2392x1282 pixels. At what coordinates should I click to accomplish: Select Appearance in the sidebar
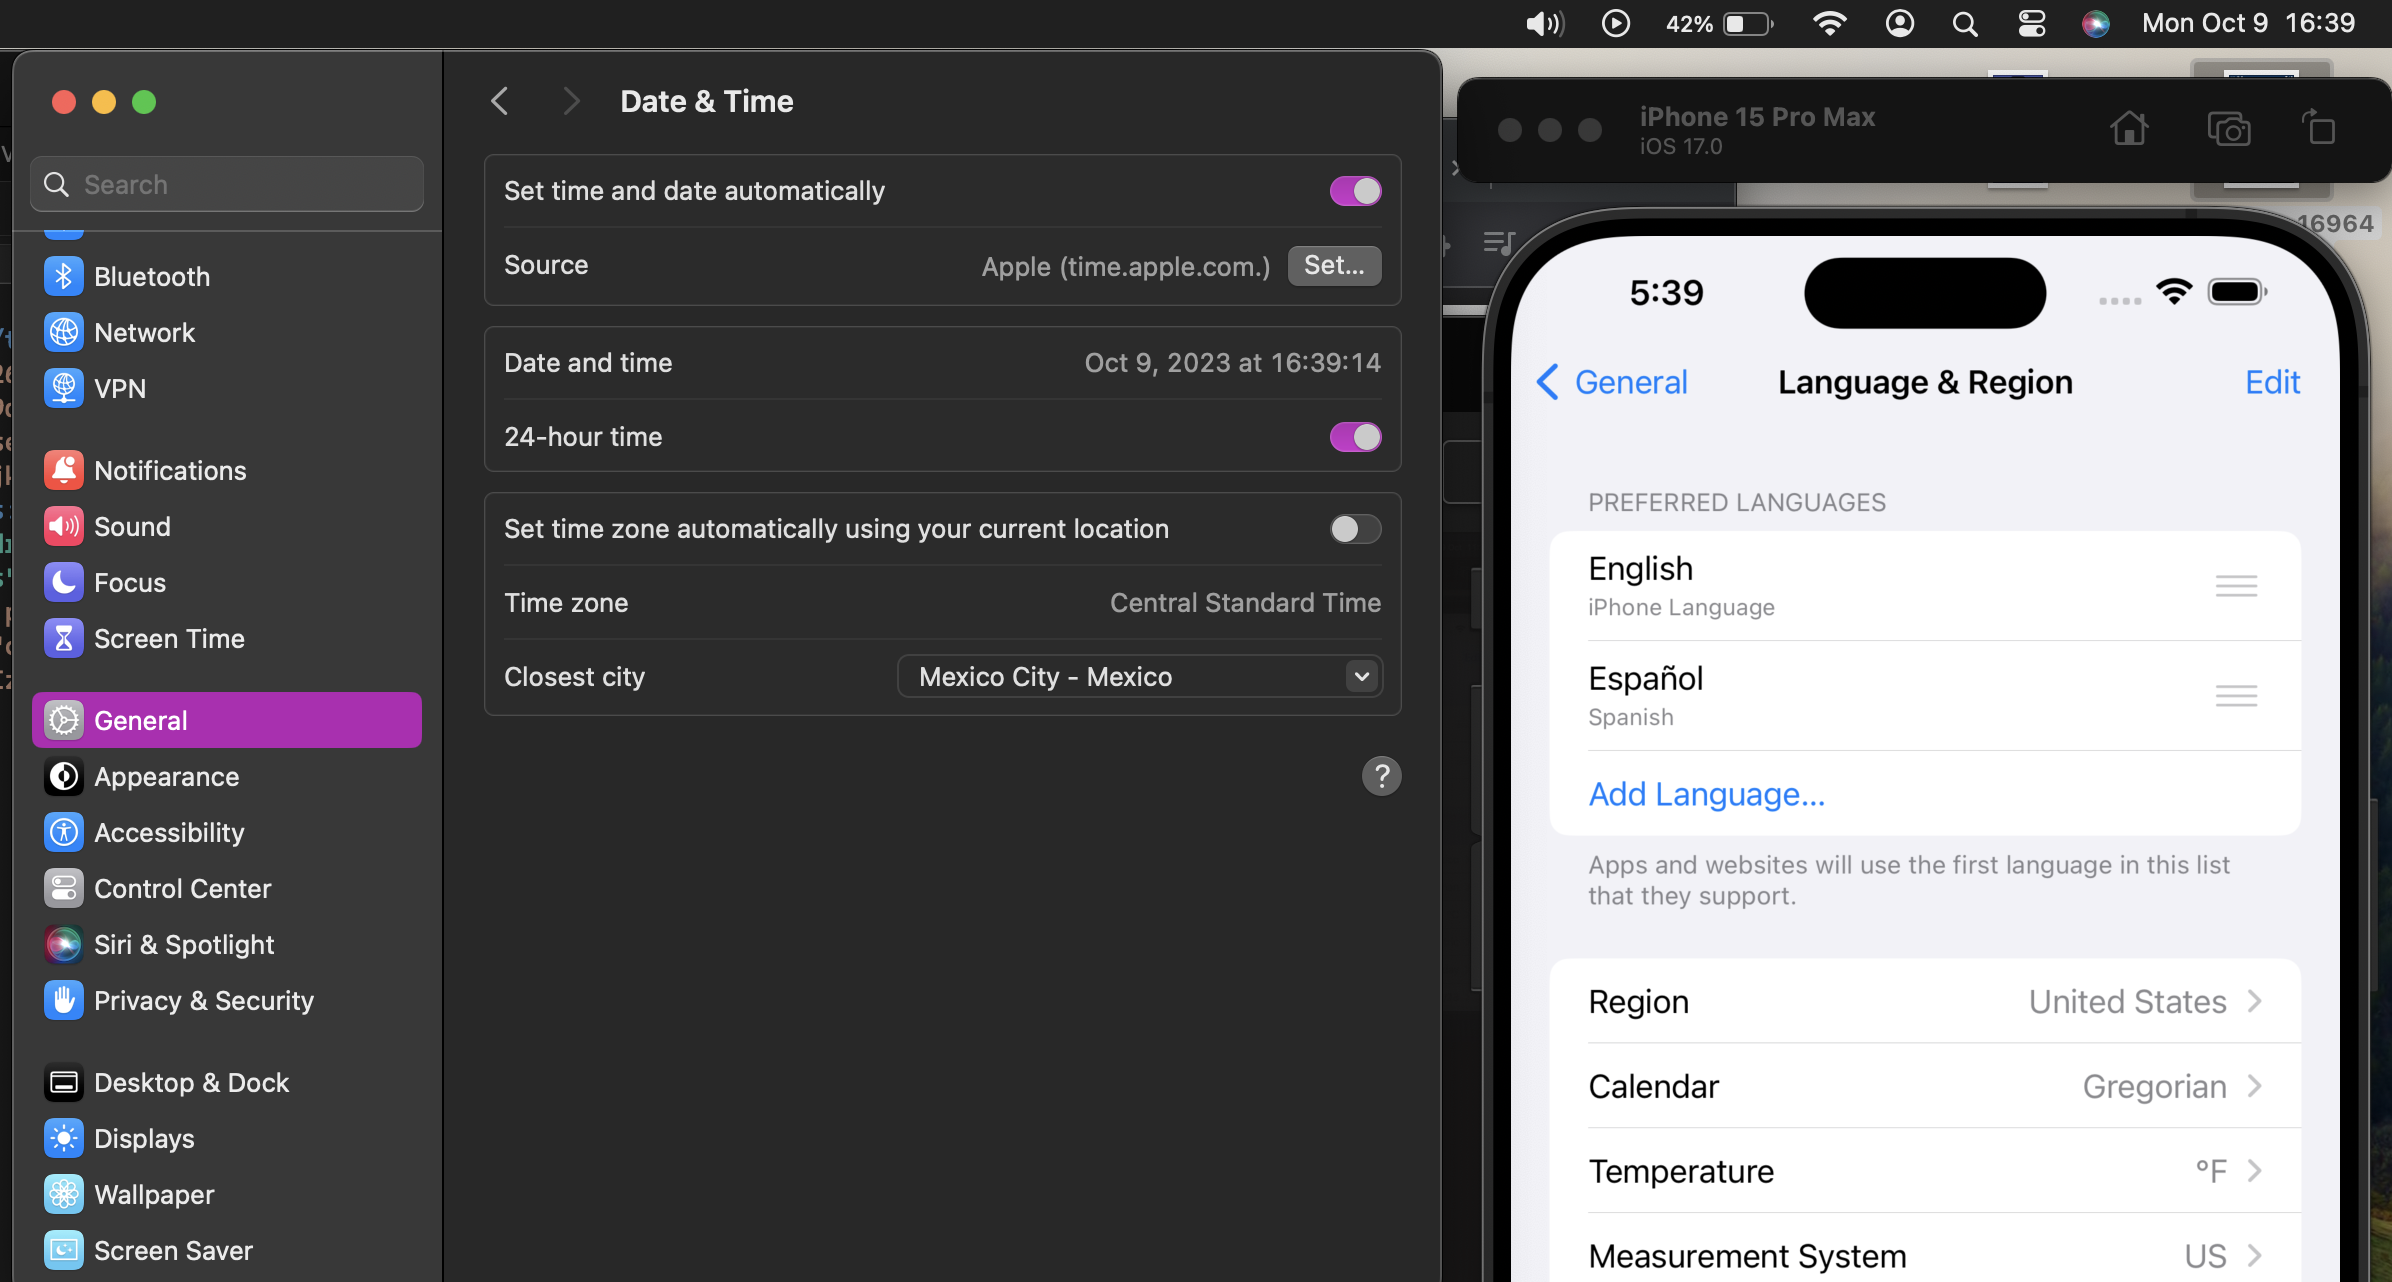click(166, 776)
